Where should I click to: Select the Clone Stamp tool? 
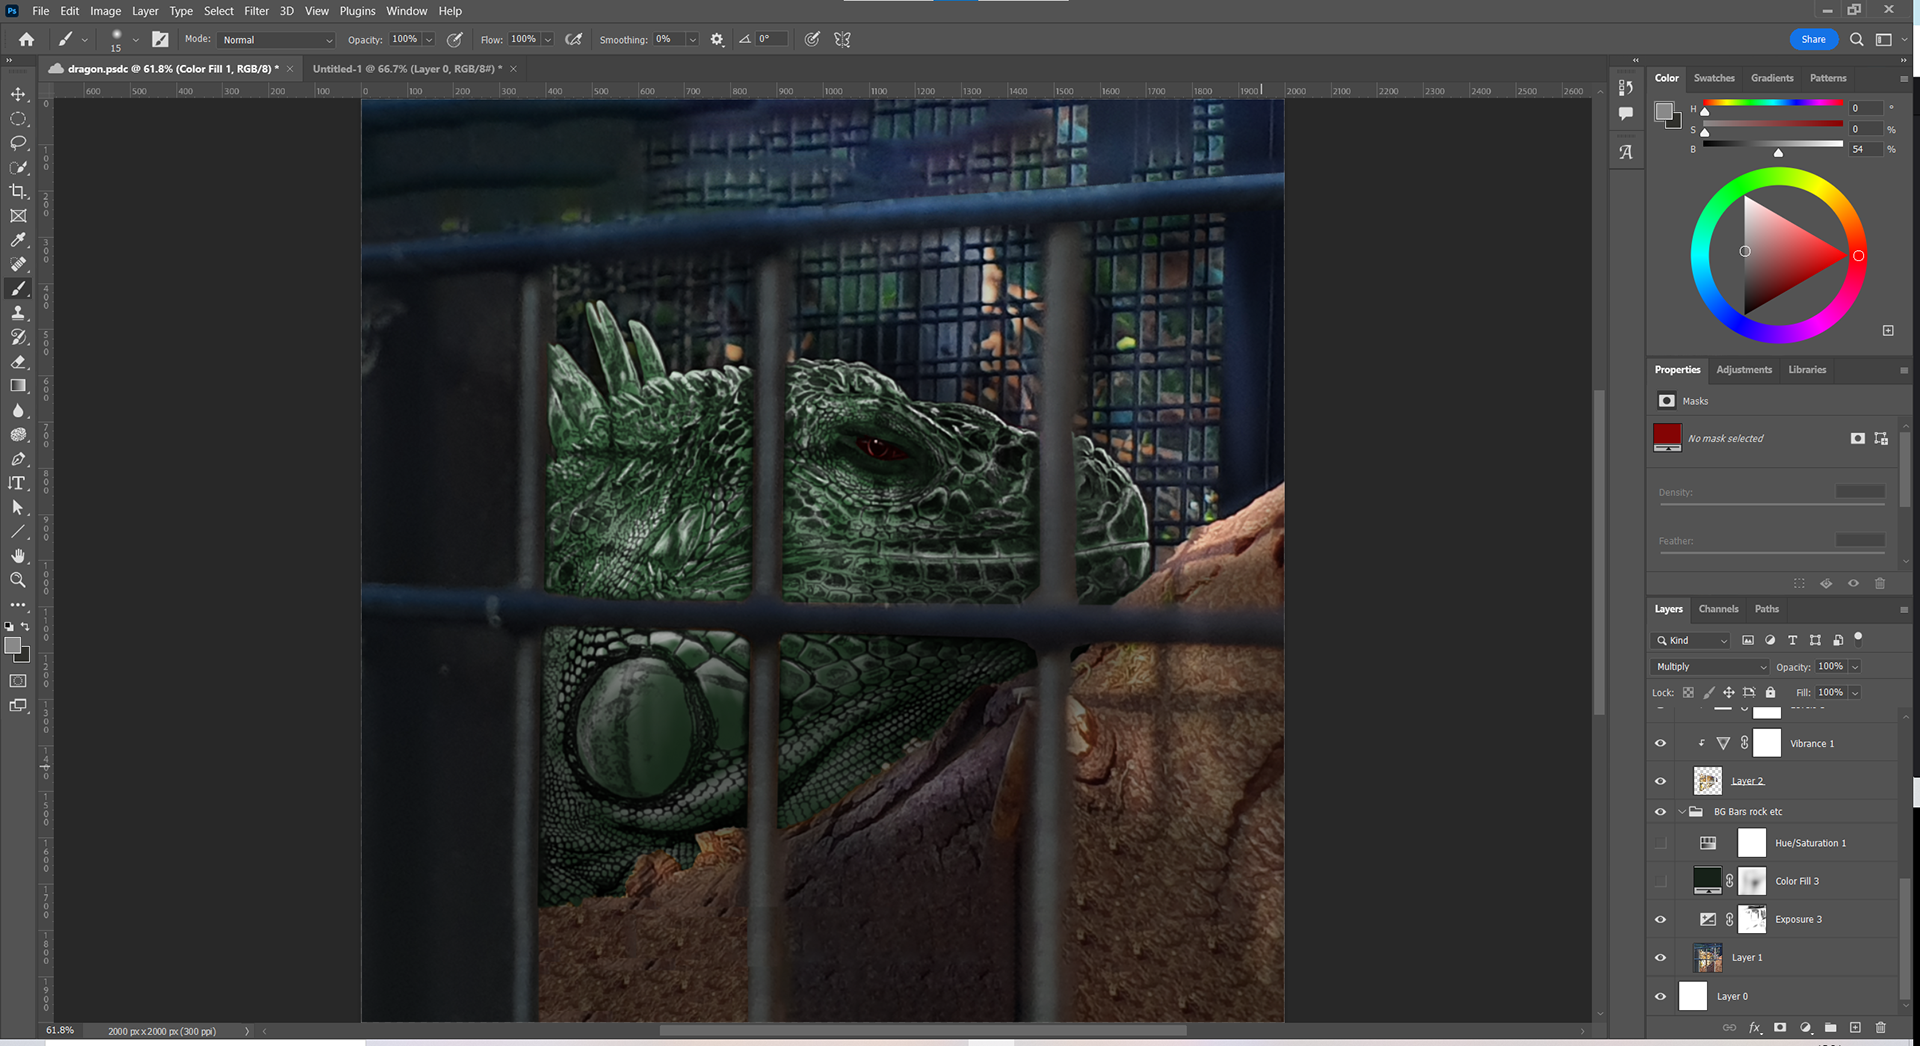point(18,313)
